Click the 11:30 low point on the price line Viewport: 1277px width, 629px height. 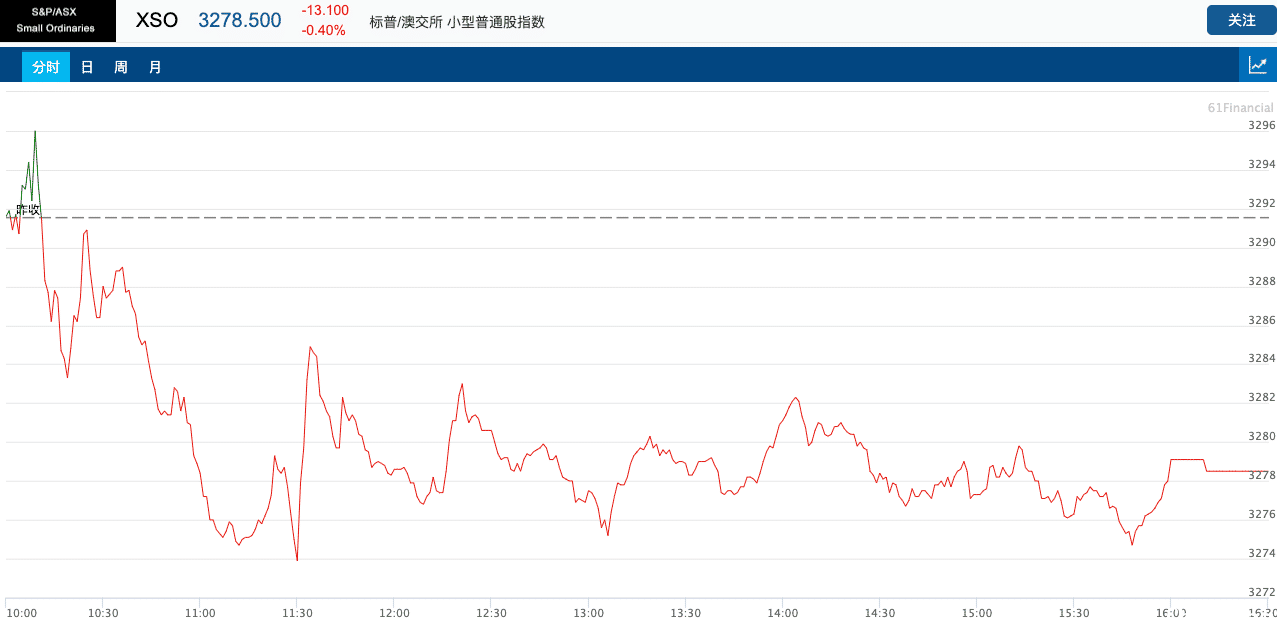(297, 559)
